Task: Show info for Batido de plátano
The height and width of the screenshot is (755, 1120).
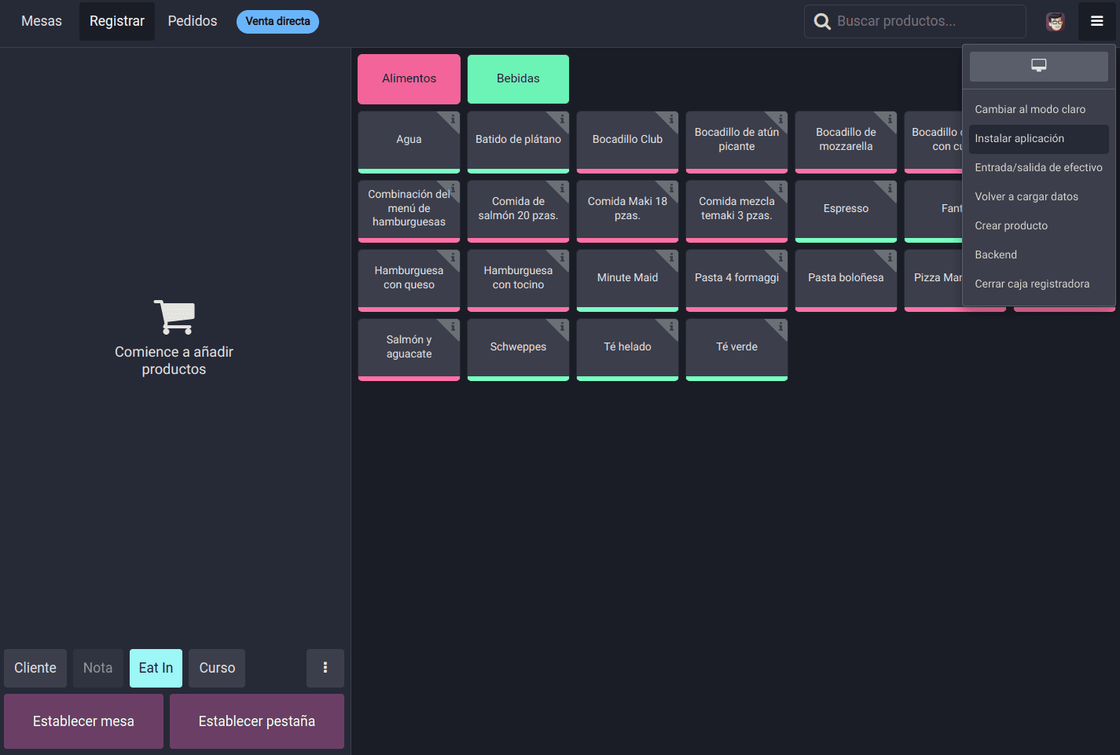Action: (562, 119)
